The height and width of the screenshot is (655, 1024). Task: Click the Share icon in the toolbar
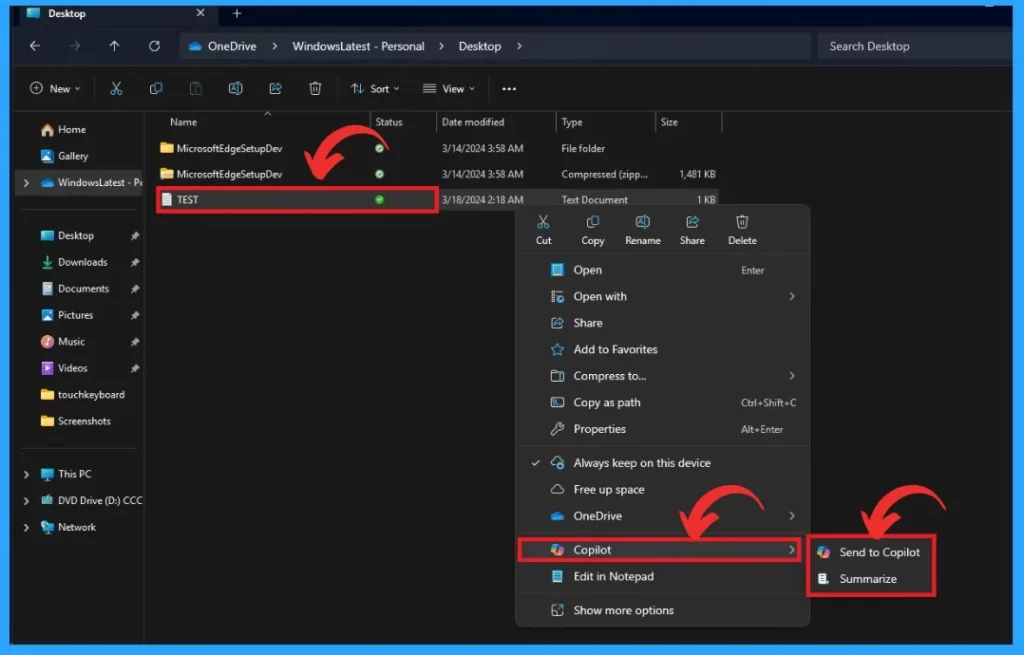[x=276, y=88]
